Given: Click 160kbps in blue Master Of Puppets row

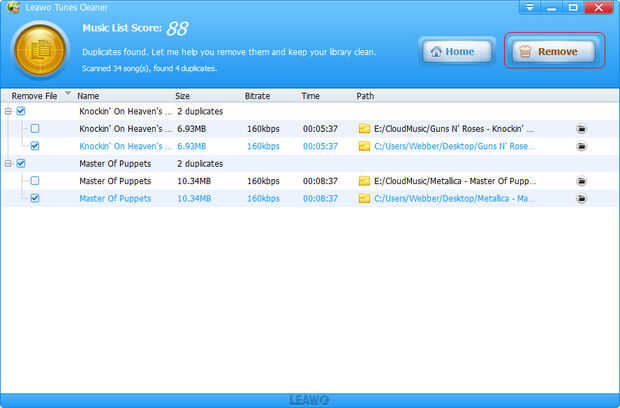Looking at the screenshot, I should (x=263, y=198).
